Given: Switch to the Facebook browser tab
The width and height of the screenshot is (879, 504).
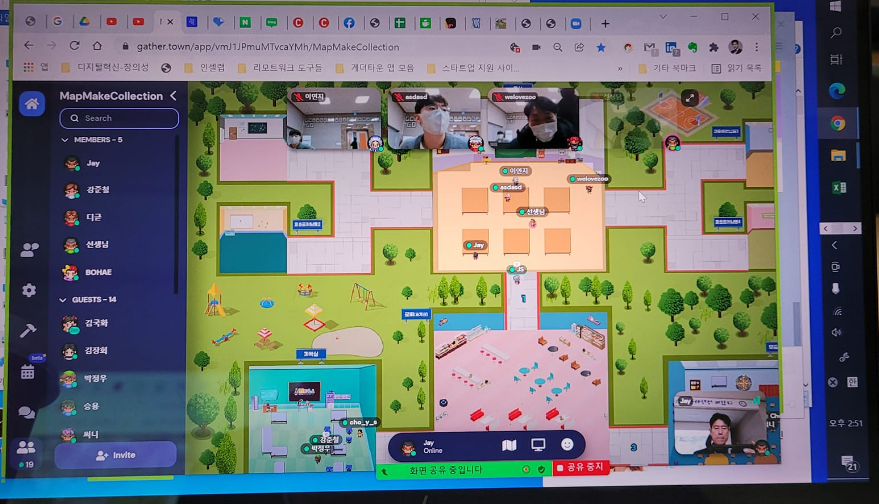Looking at the screenshot, I should (349, 22).
